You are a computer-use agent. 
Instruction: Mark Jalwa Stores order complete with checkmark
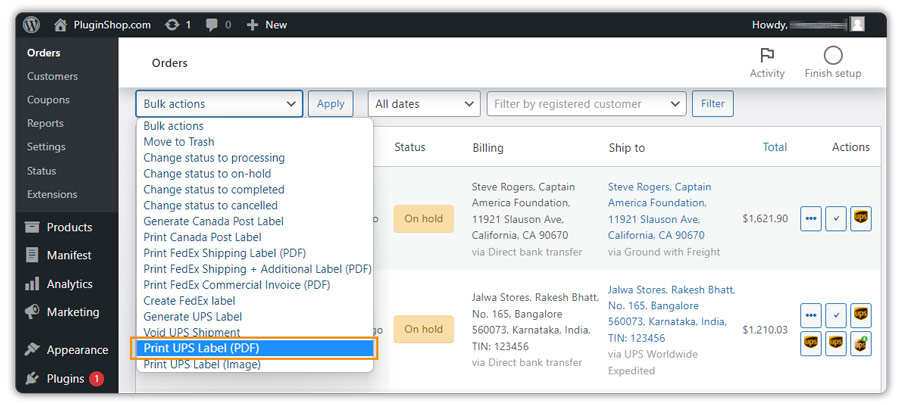[836, 315]
